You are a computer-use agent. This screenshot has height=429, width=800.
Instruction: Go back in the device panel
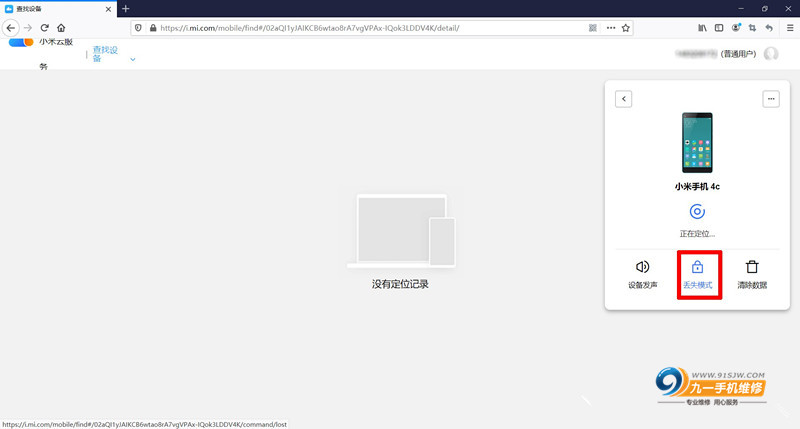[623, 99]
